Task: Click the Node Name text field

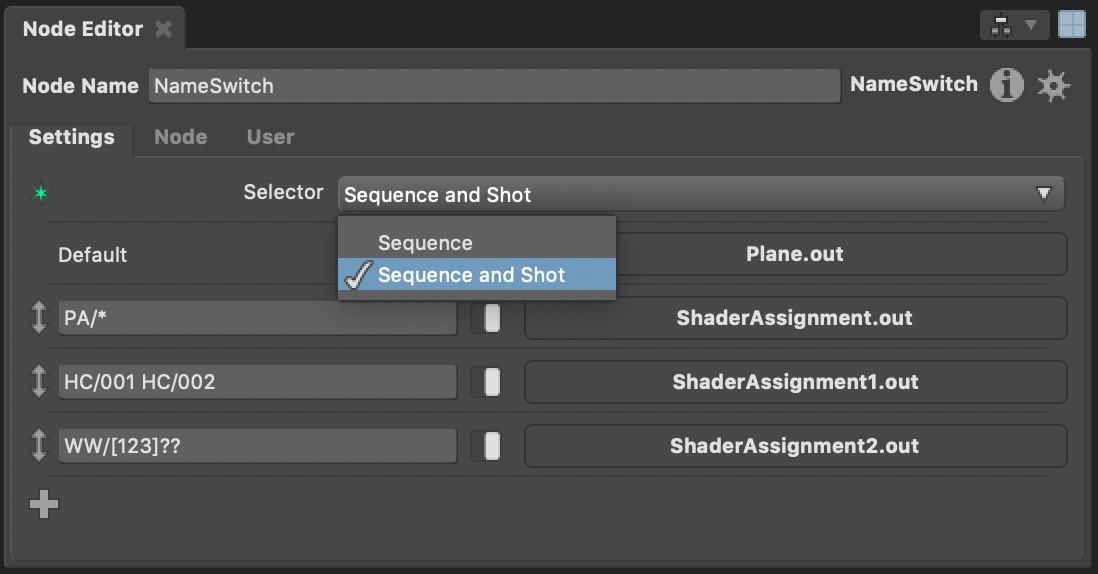Action: pos(494,86)
